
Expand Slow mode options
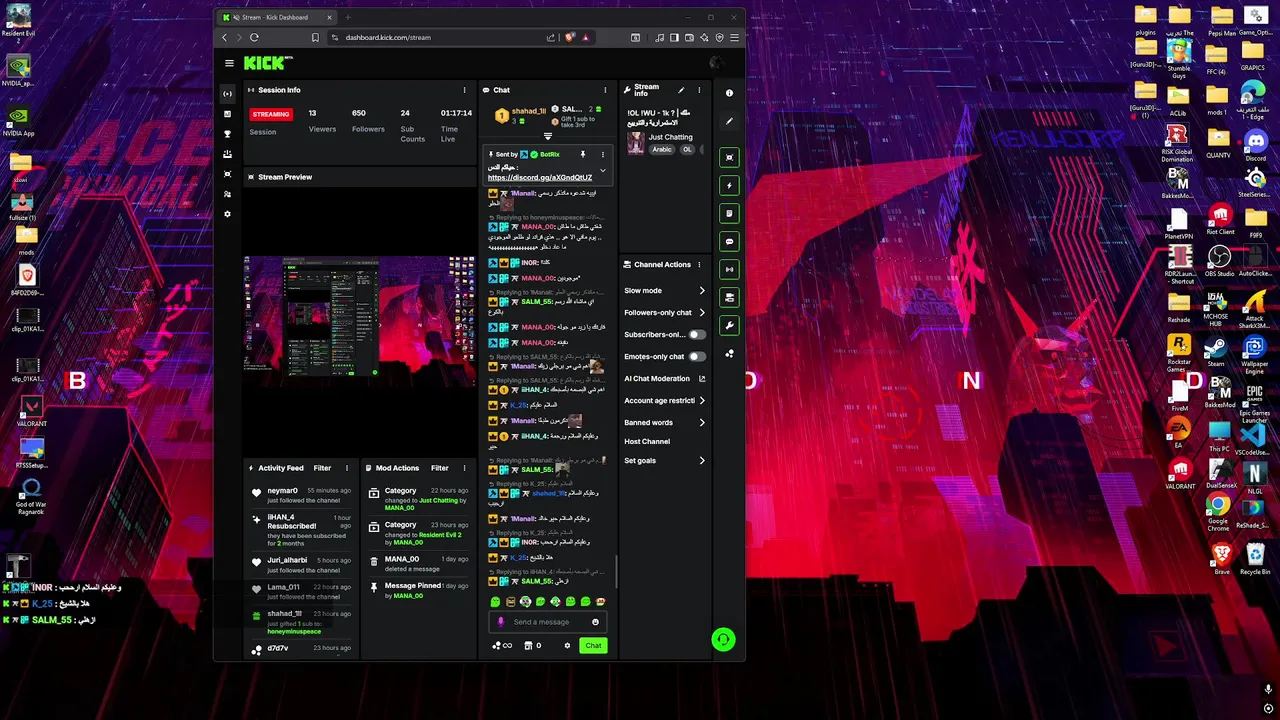point(702,291)
